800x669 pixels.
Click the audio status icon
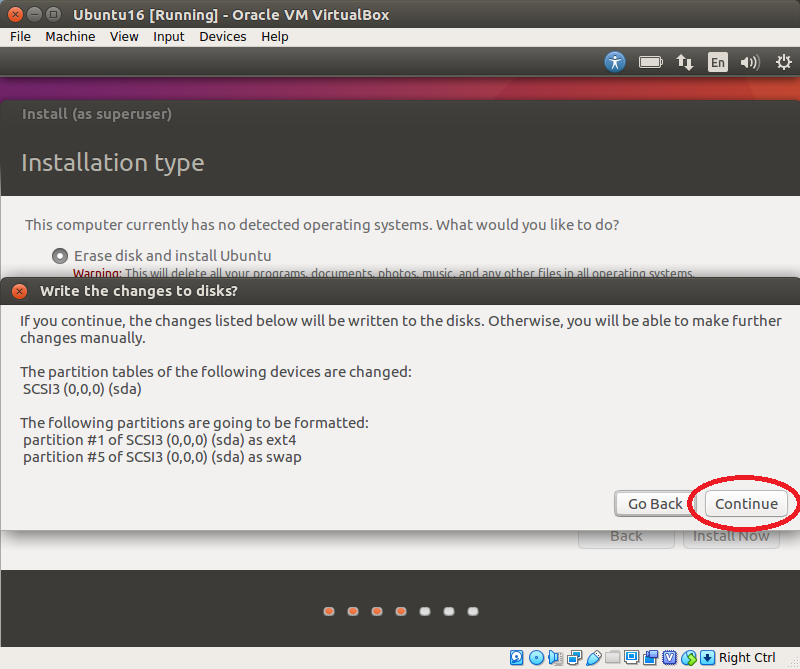point(555,658)
